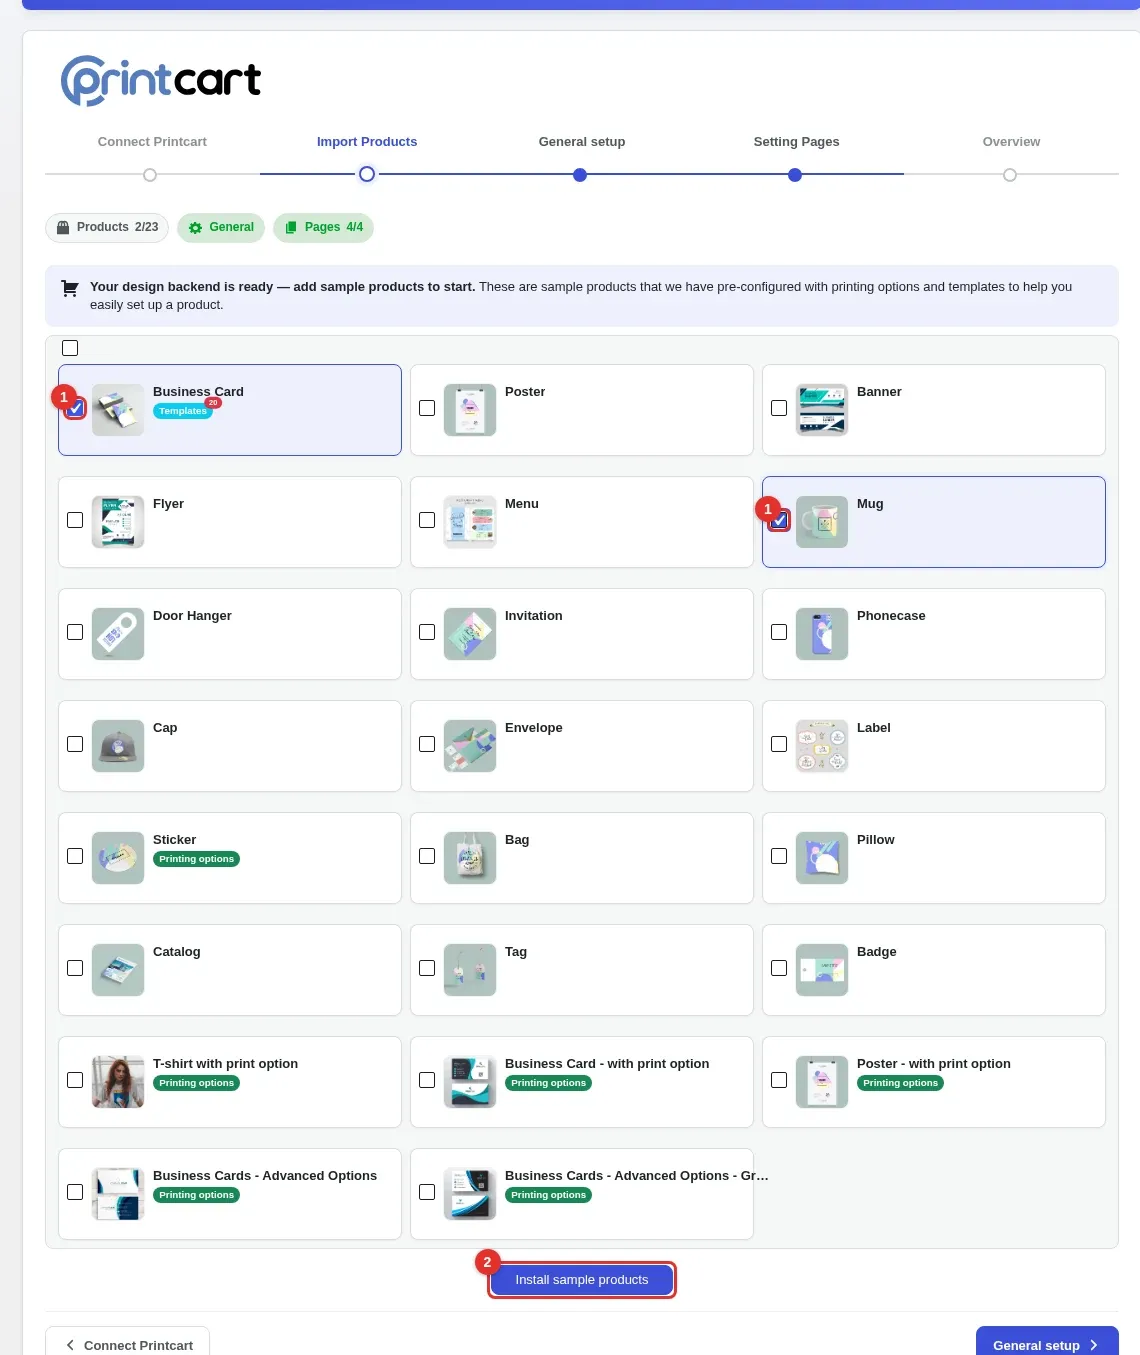This screenshot has height=1355, width=1140.
Task: Open the Setting Pages step
Action: click(796, 142)
